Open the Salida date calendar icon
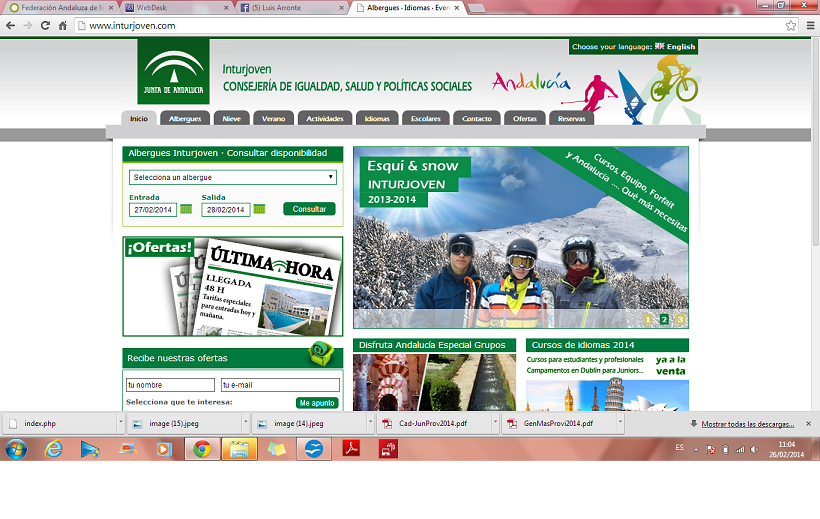Image resolution: width=820 pixels, height=519 pixels. [x=259, y=210]
